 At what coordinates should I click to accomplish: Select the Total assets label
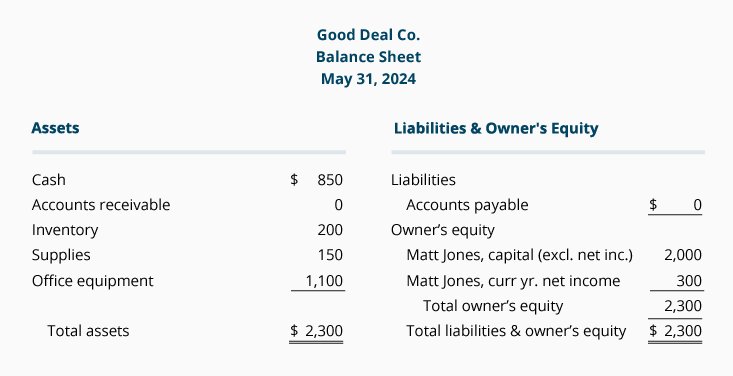(88, 331)
